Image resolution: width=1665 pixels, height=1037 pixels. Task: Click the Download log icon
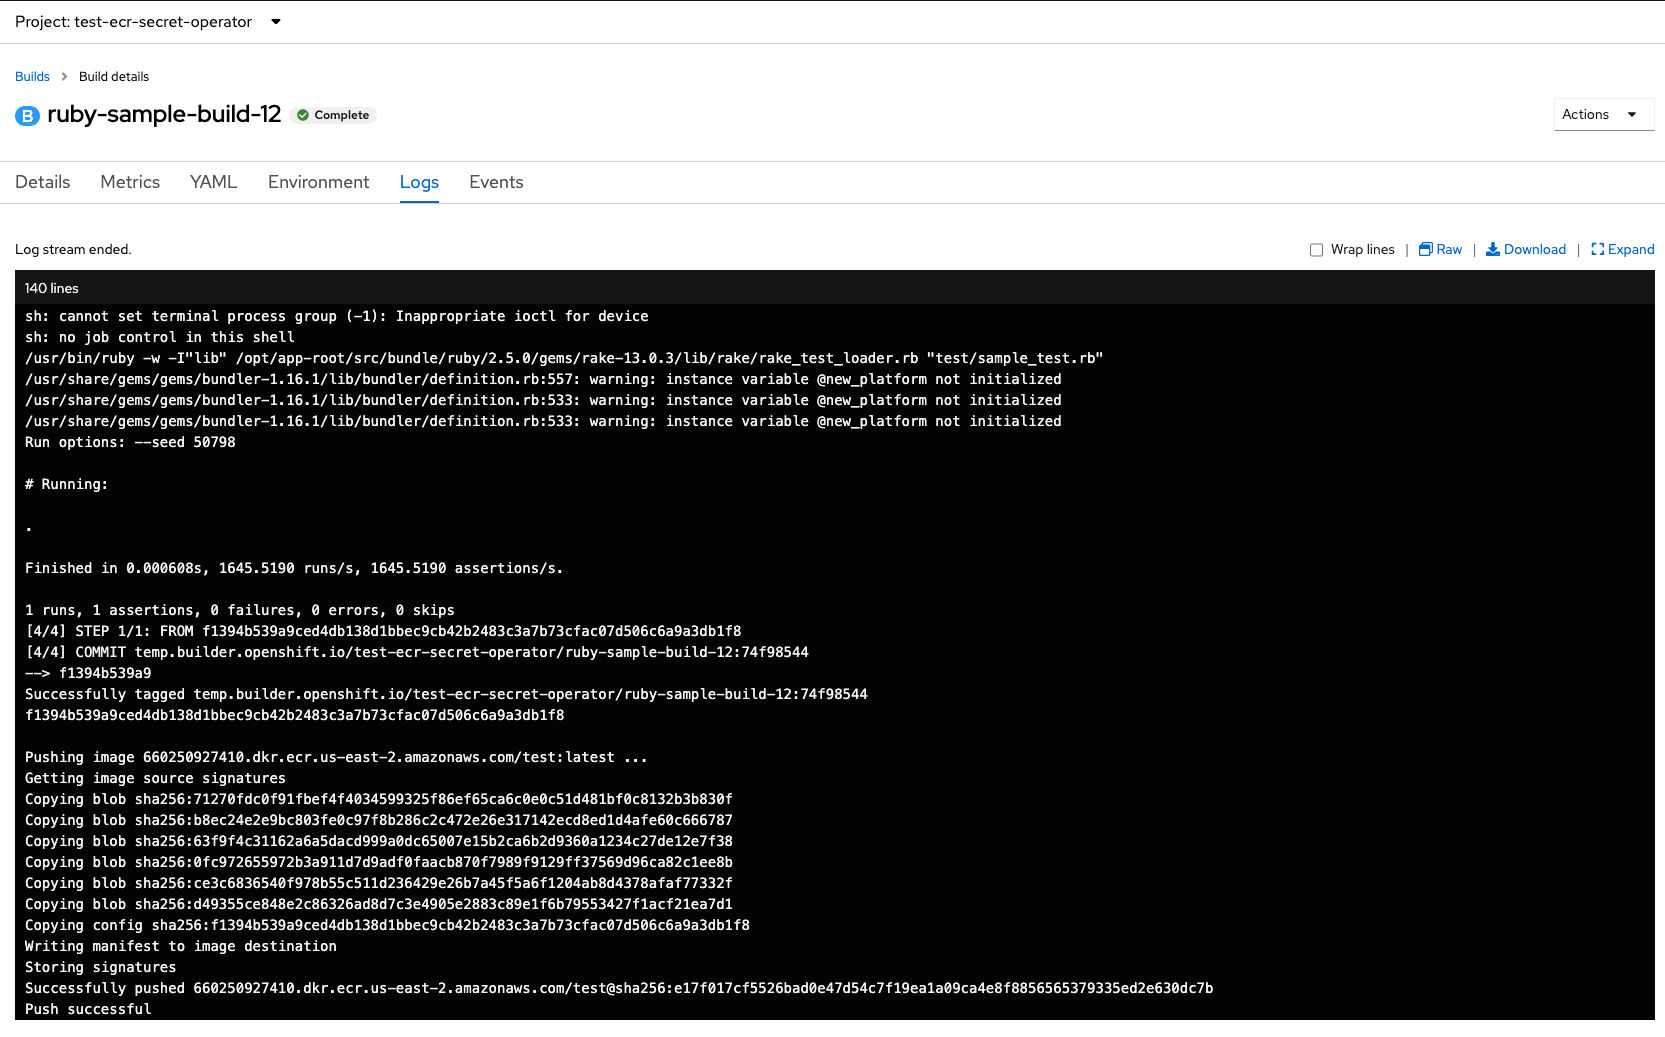tap(1492, 250)
